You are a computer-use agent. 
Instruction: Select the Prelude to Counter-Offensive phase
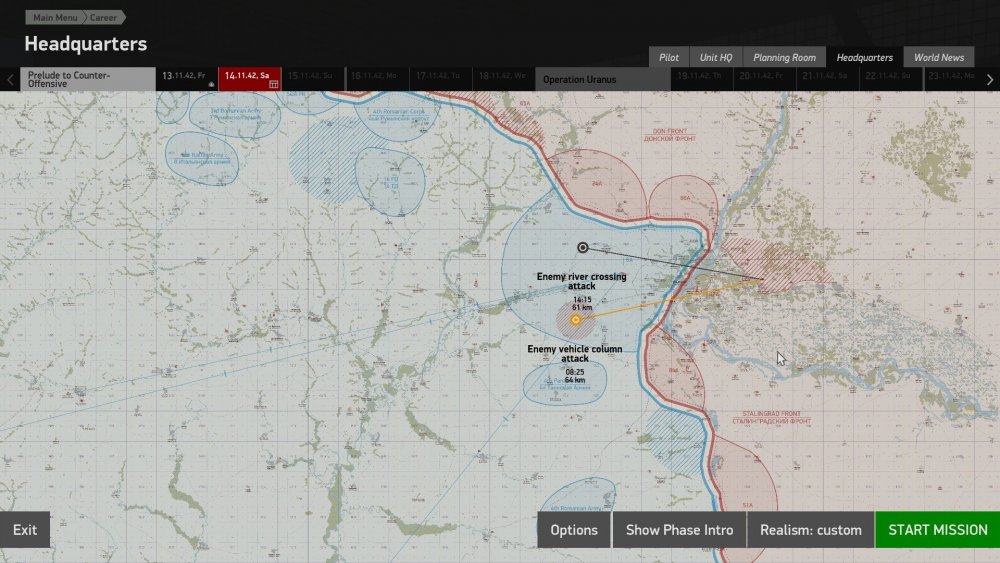(88, 80)
